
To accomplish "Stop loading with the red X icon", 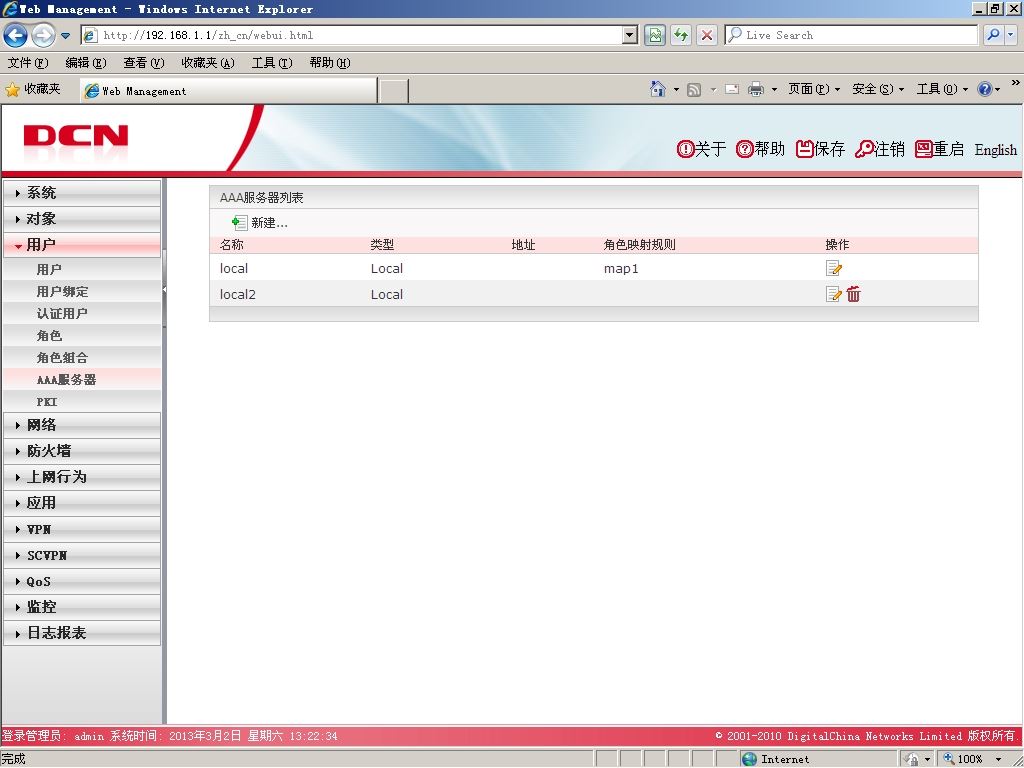I will (707, 35).
